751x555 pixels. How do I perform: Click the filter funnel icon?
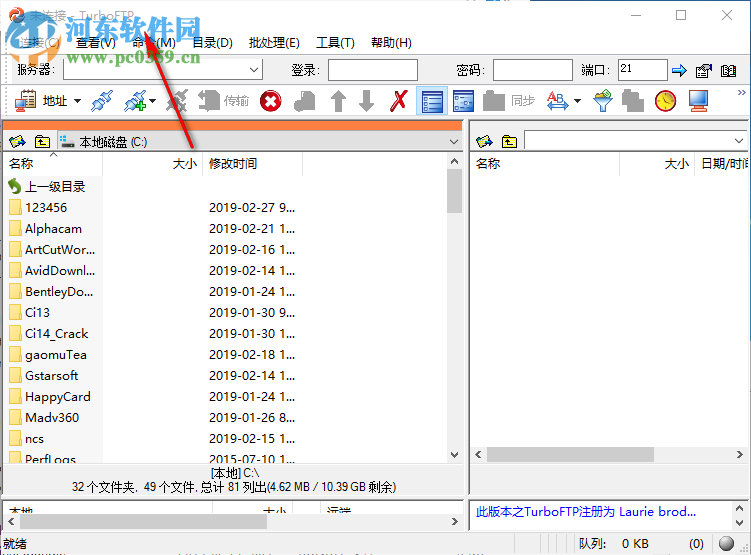tap(603, 101)
